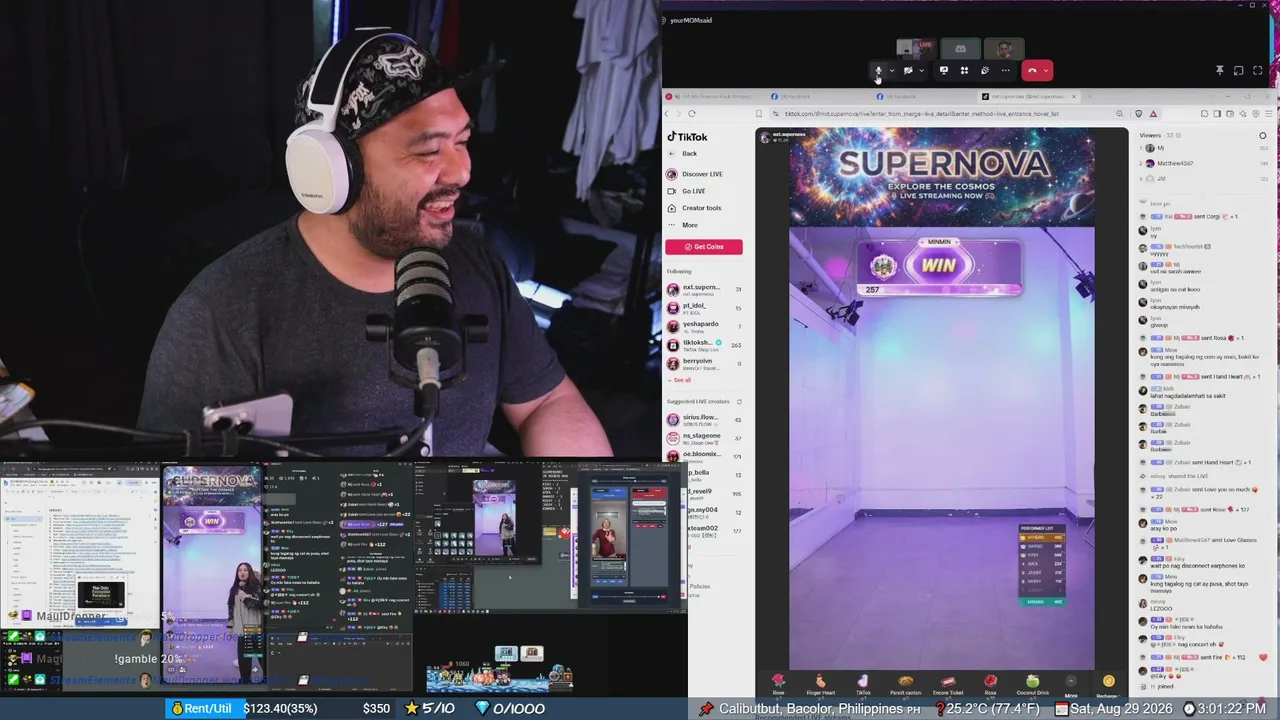Open yeshapardo in Following list
The image size is (1280, 720).
click(x=704, y=326)
